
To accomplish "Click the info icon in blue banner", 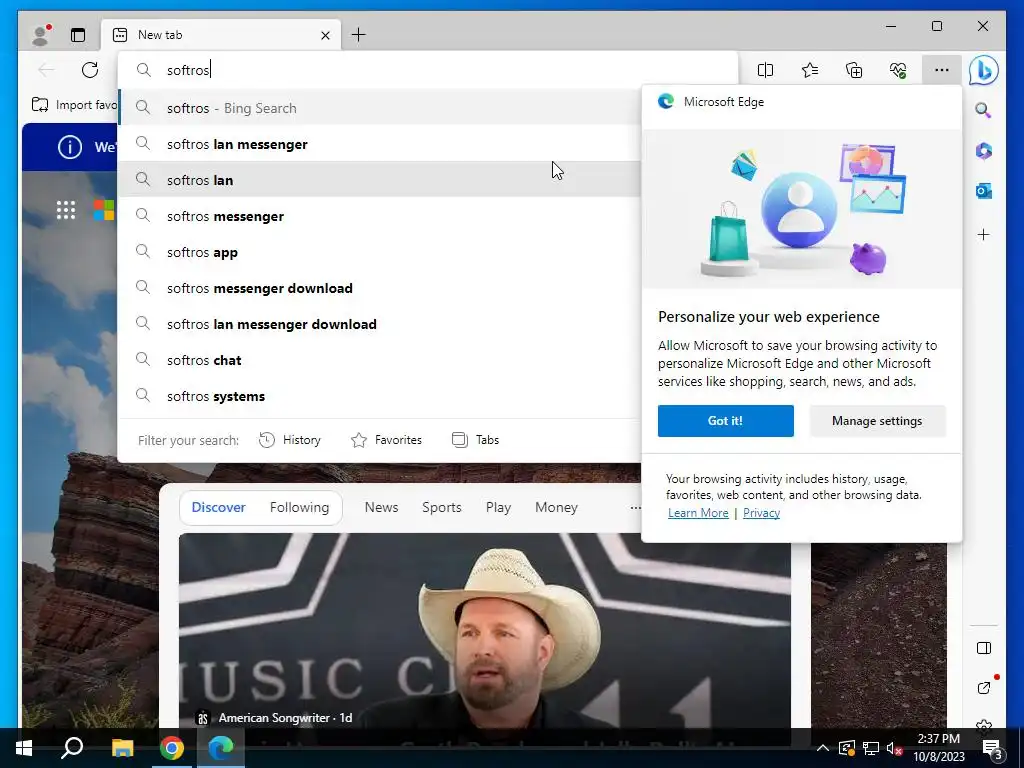I will pos(70,146).
